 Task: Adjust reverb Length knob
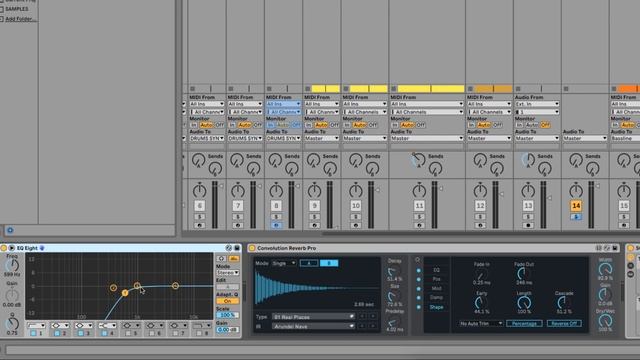click(524, 303)
